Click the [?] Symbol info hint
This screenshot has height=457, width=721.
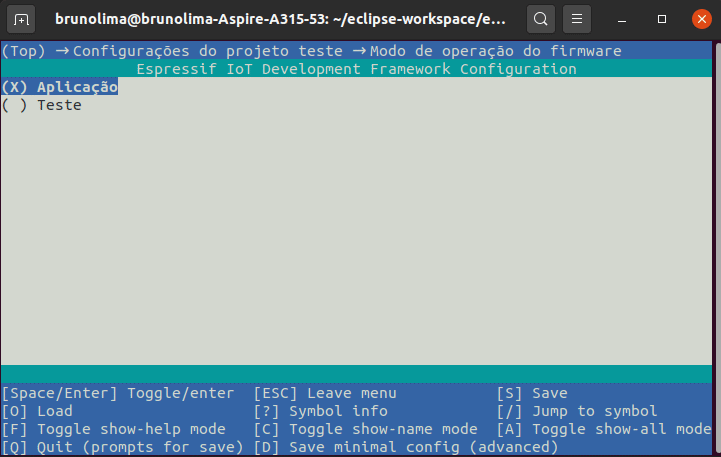tap(320, 411)
